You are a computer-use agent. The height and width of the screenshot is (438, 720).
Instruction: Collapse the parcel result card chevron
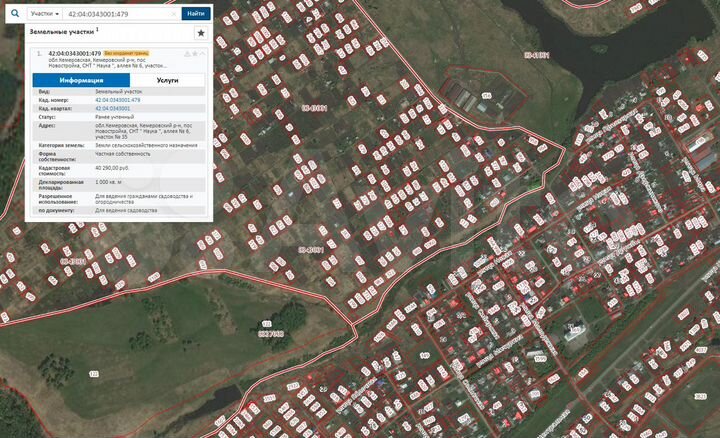203,52
